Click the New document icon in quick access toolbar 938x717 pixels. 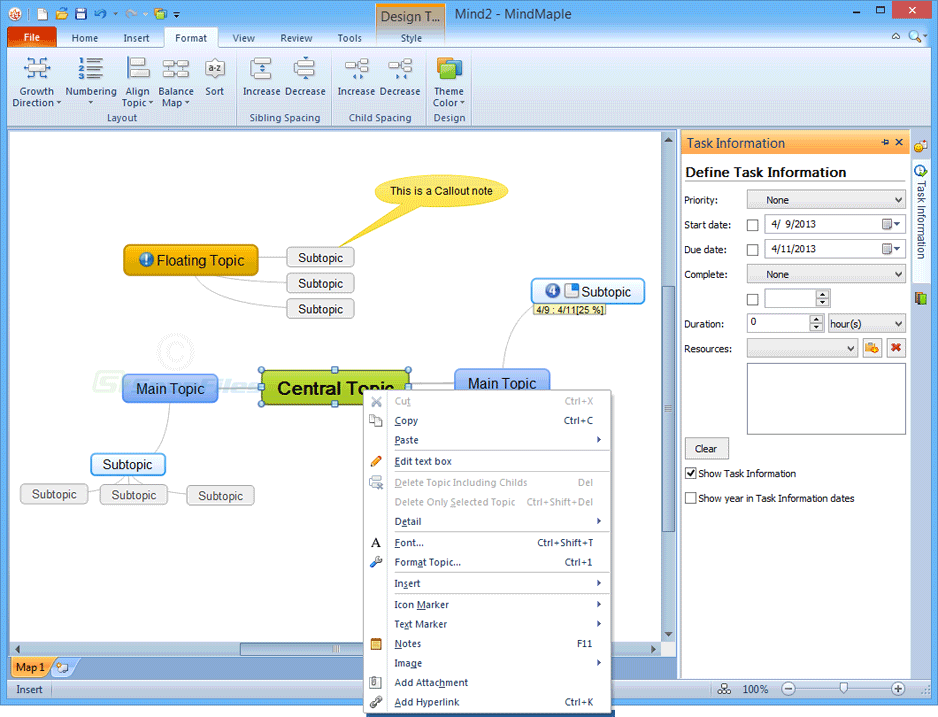click(x=42, y=14)
